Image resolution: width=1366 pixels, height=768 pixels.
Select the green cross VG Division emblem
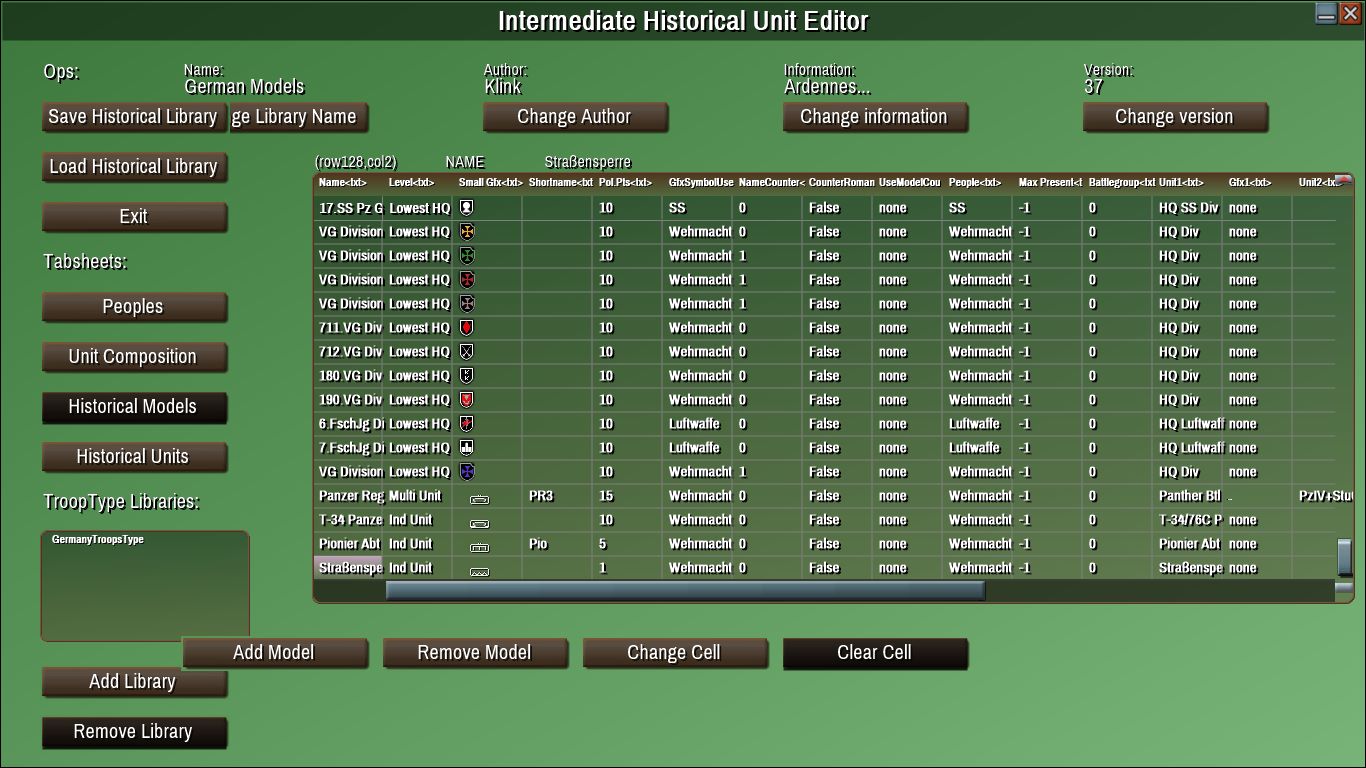[x=466, y=256]
